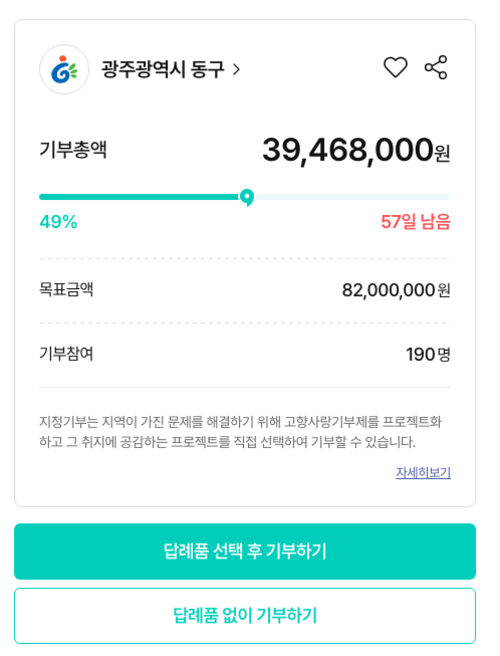500x656 pixels.
Task: Click the 190명 participant count
Action: click(x=428, y=355)
